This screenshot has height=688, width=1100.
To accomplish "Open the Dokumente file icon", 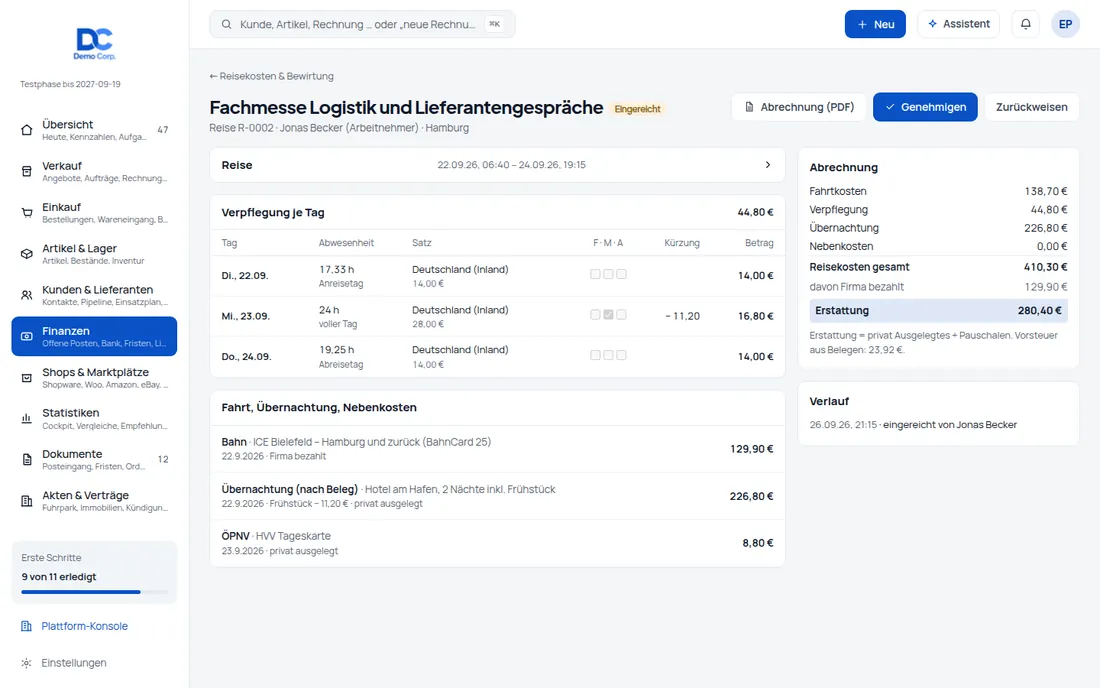I will tap(27, 460).
